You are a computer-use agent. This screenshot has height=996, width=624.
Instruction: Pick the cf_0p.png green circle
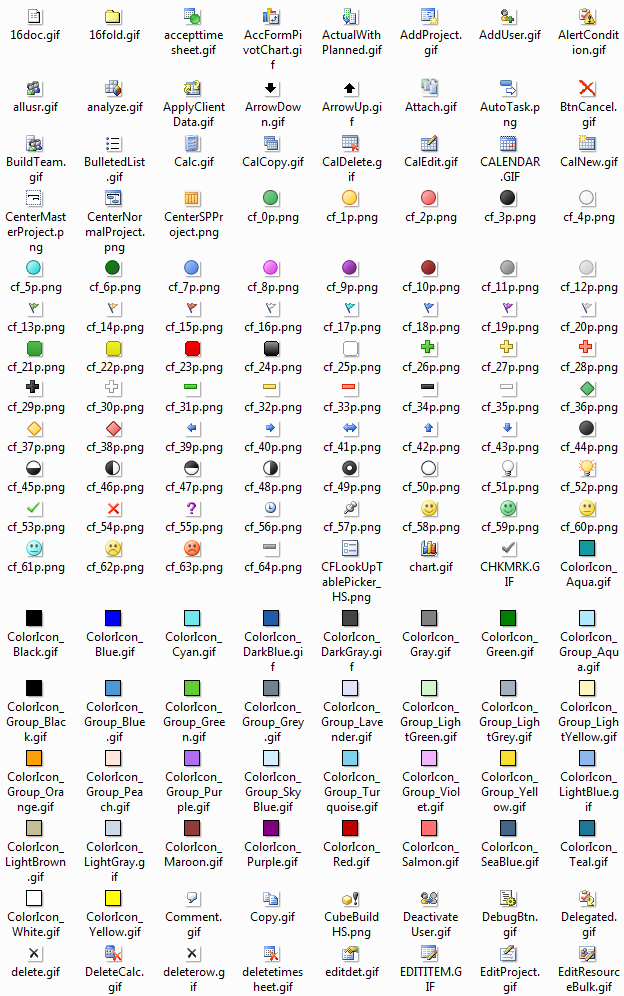point(271,198)
